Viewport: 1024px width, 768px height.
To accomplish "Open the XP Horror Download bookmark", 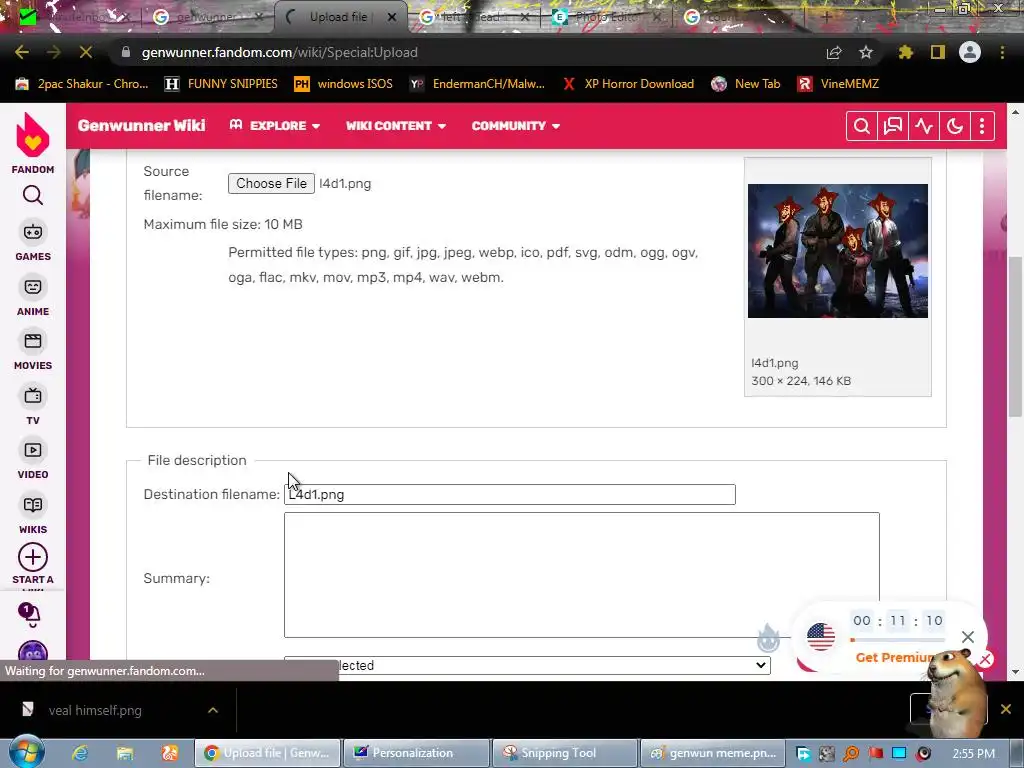I will (x=628, y=84).
